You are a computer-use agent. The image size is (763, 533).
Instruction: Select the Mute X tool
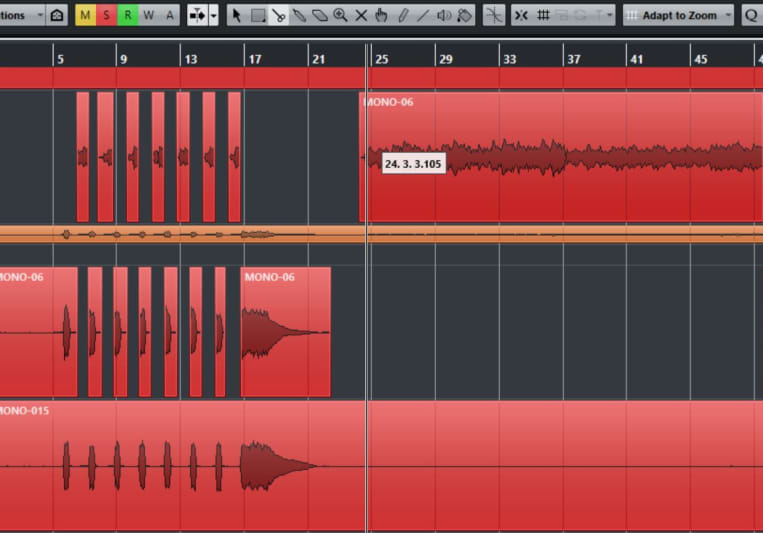point(361,15)
